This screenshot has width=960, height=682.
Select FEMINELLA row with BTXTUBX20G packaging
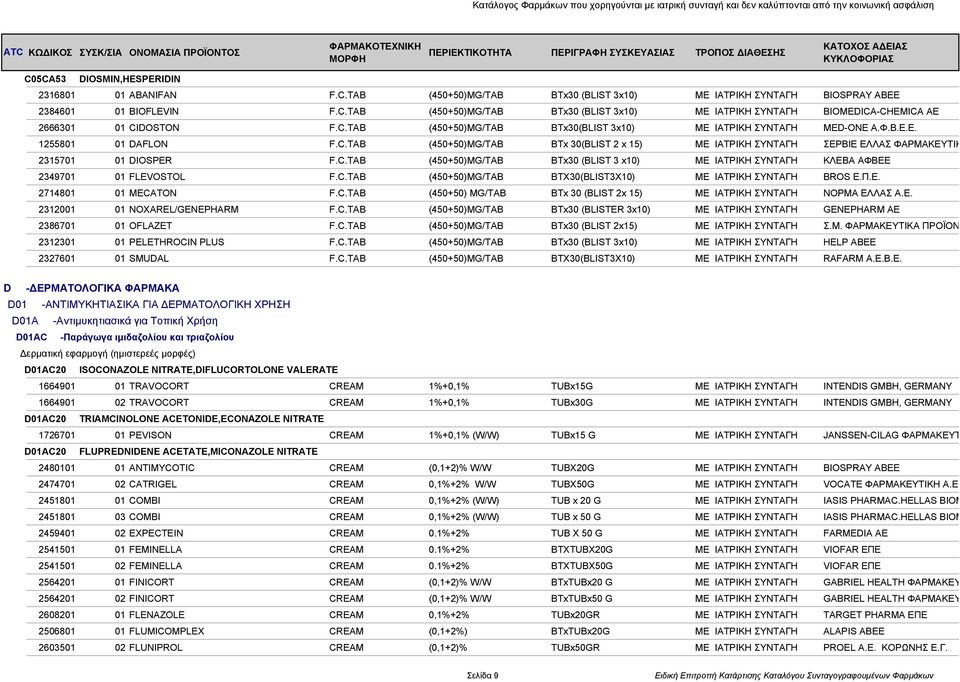click(x=492, y=550)
